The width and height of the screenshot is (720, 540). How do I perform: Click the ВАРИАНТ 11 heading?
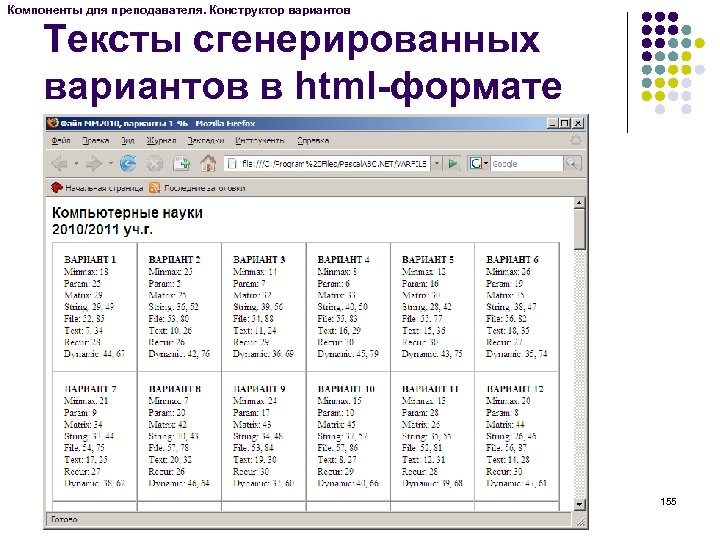(431, 389)
